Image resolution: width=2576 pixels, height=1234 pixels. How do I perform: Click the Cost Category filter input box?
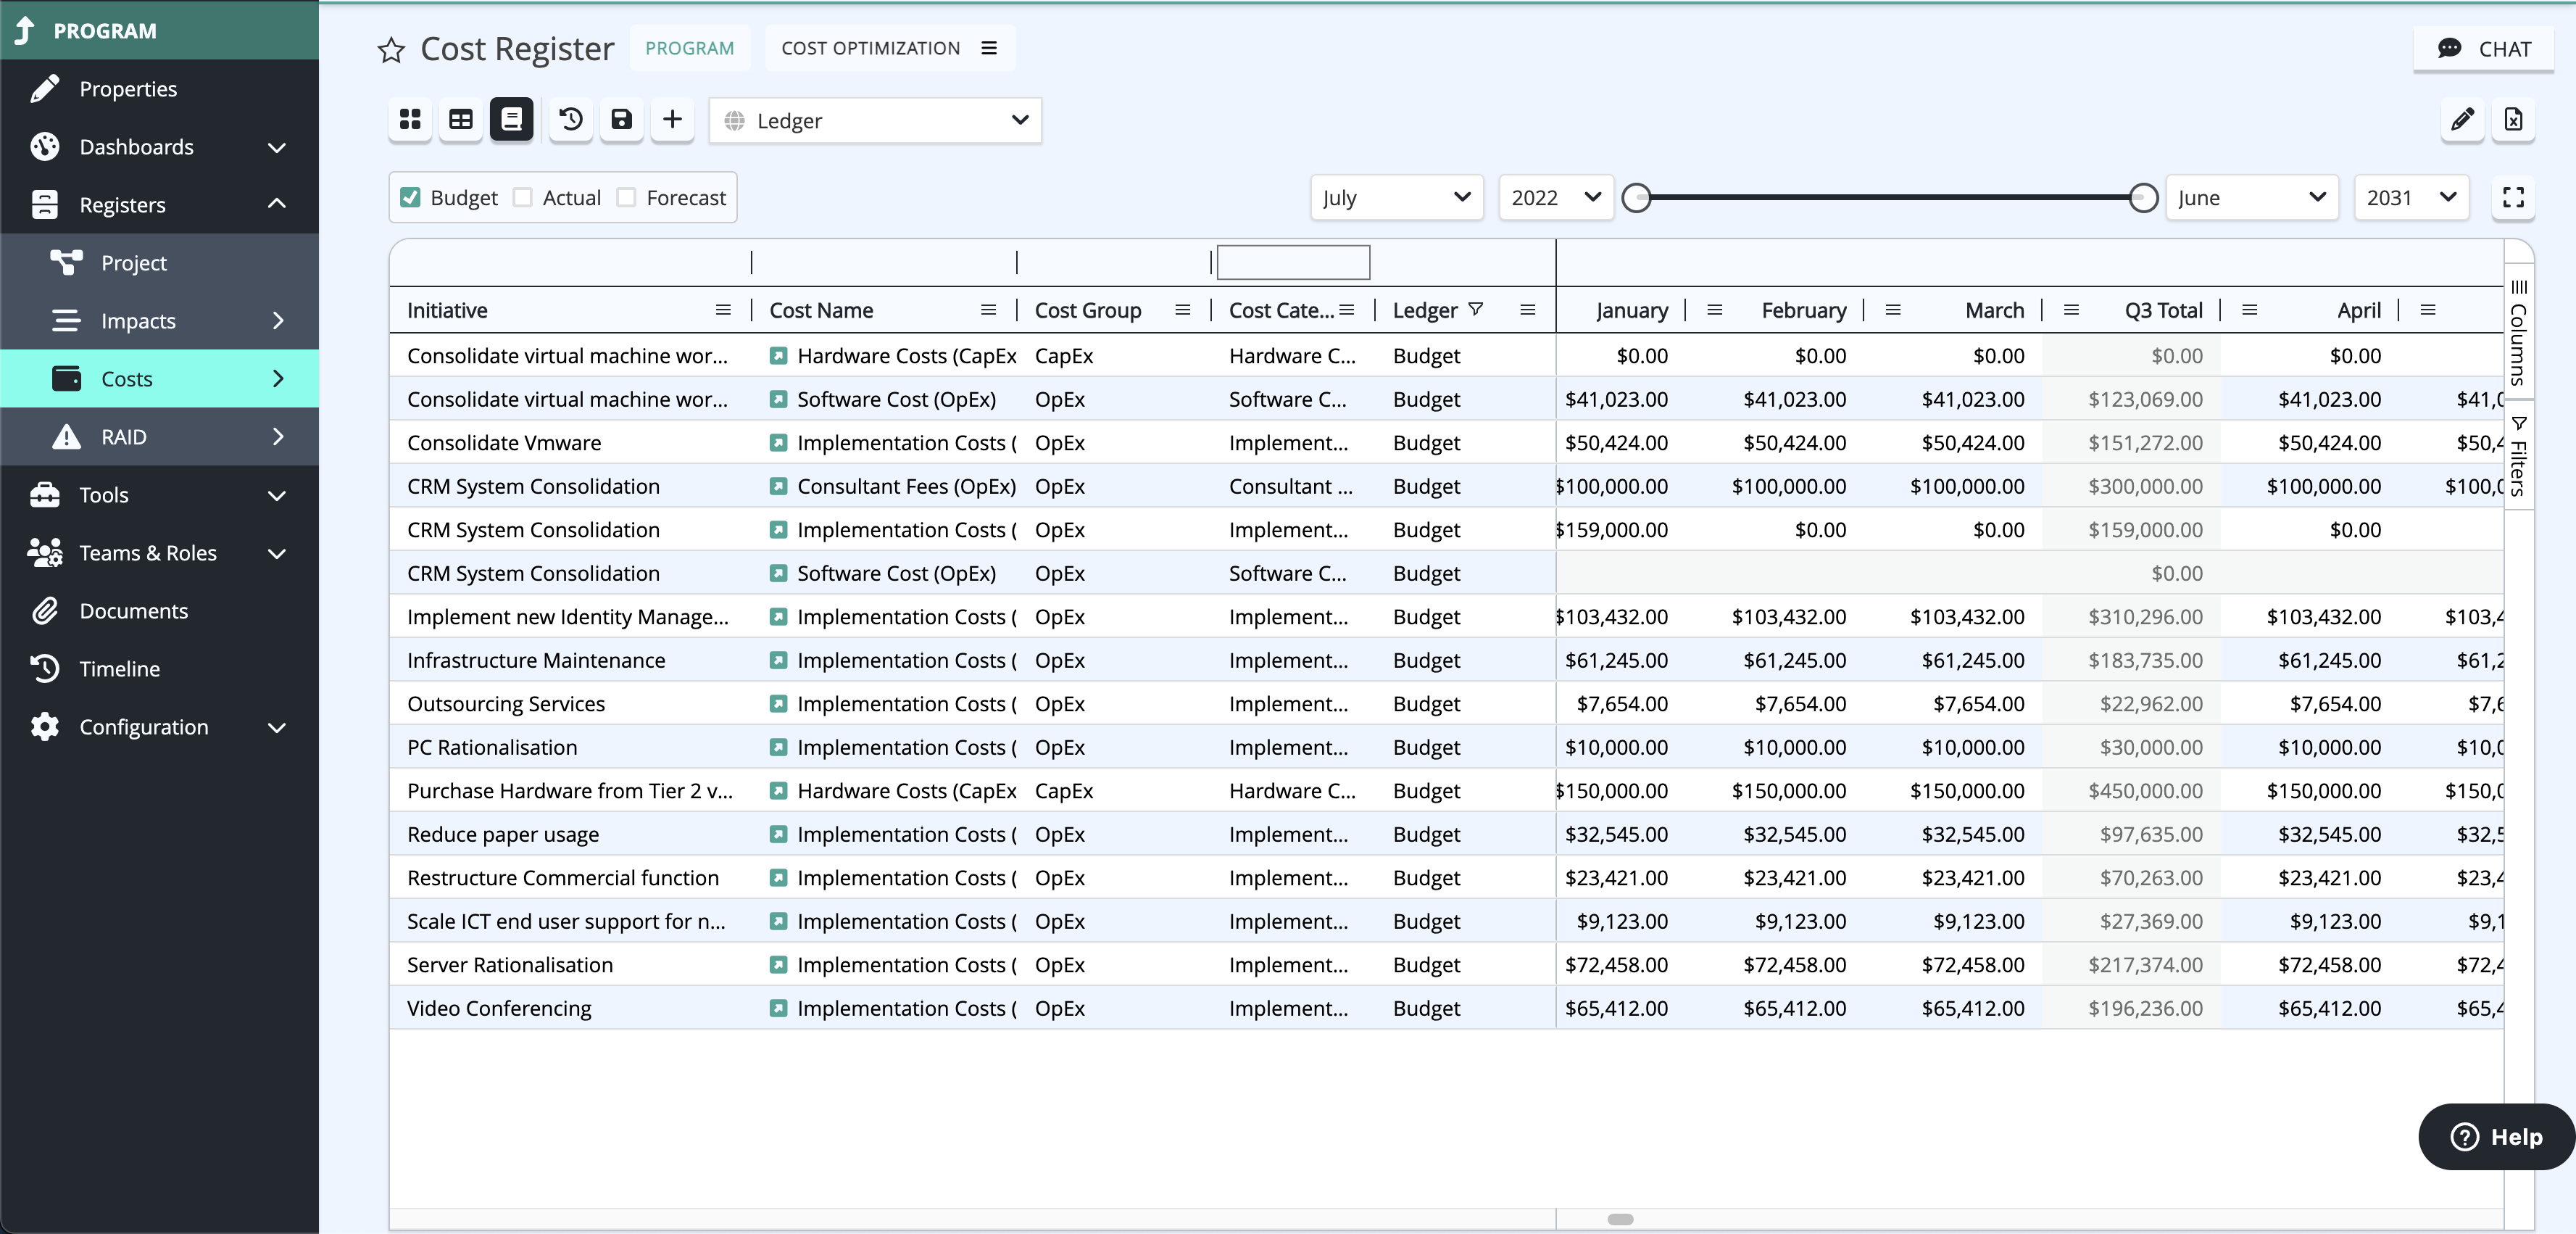tap(1293, 262)
